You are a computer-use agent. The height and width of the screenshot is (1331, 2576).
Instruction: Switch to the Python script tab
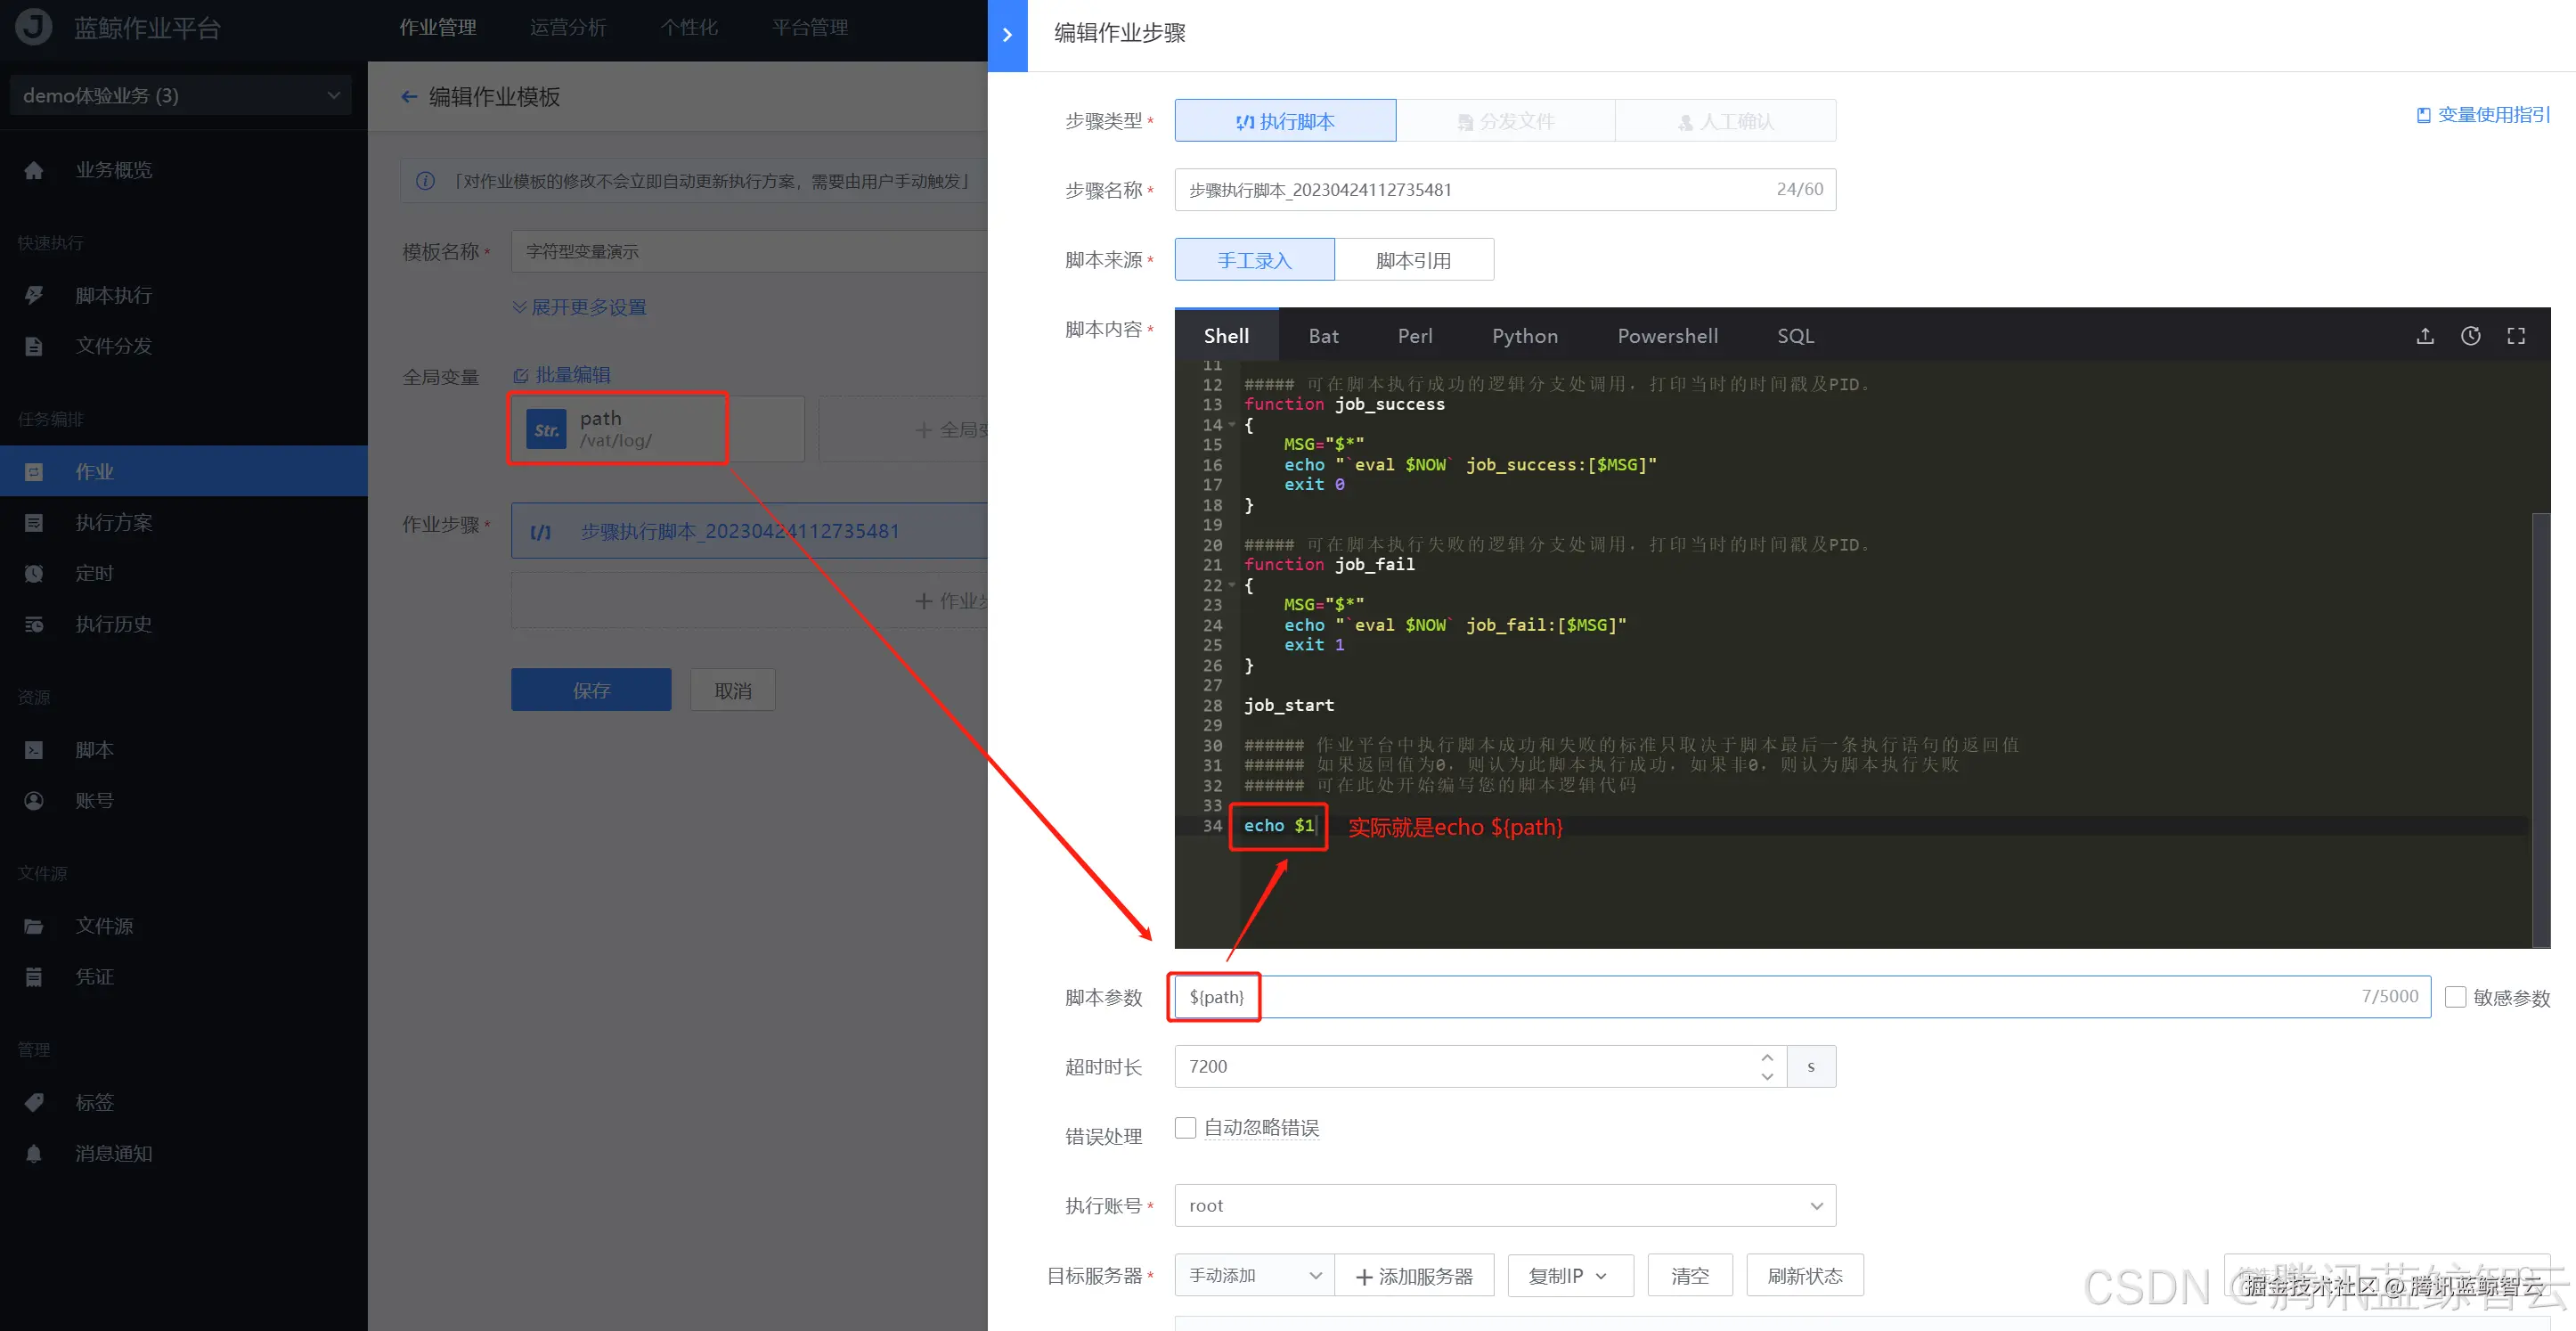[1524, 336]
